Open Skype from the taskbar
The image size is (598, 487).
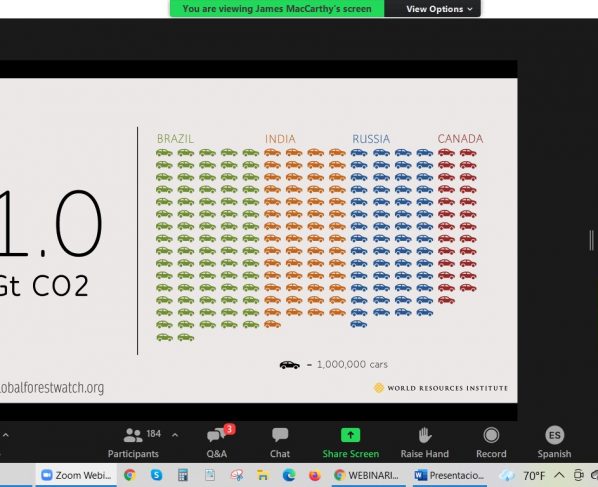[x=156, y=475]
